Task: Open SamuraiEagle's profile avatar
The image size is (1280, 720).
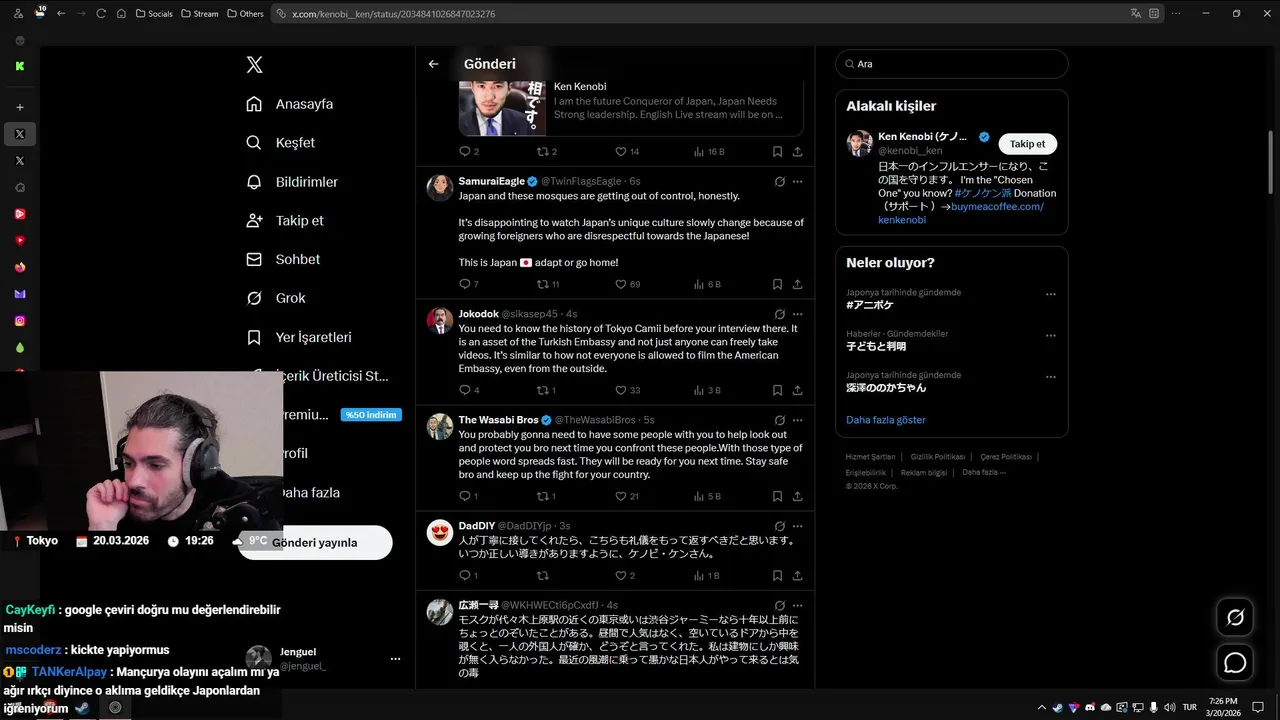Action: click(440, 188)
